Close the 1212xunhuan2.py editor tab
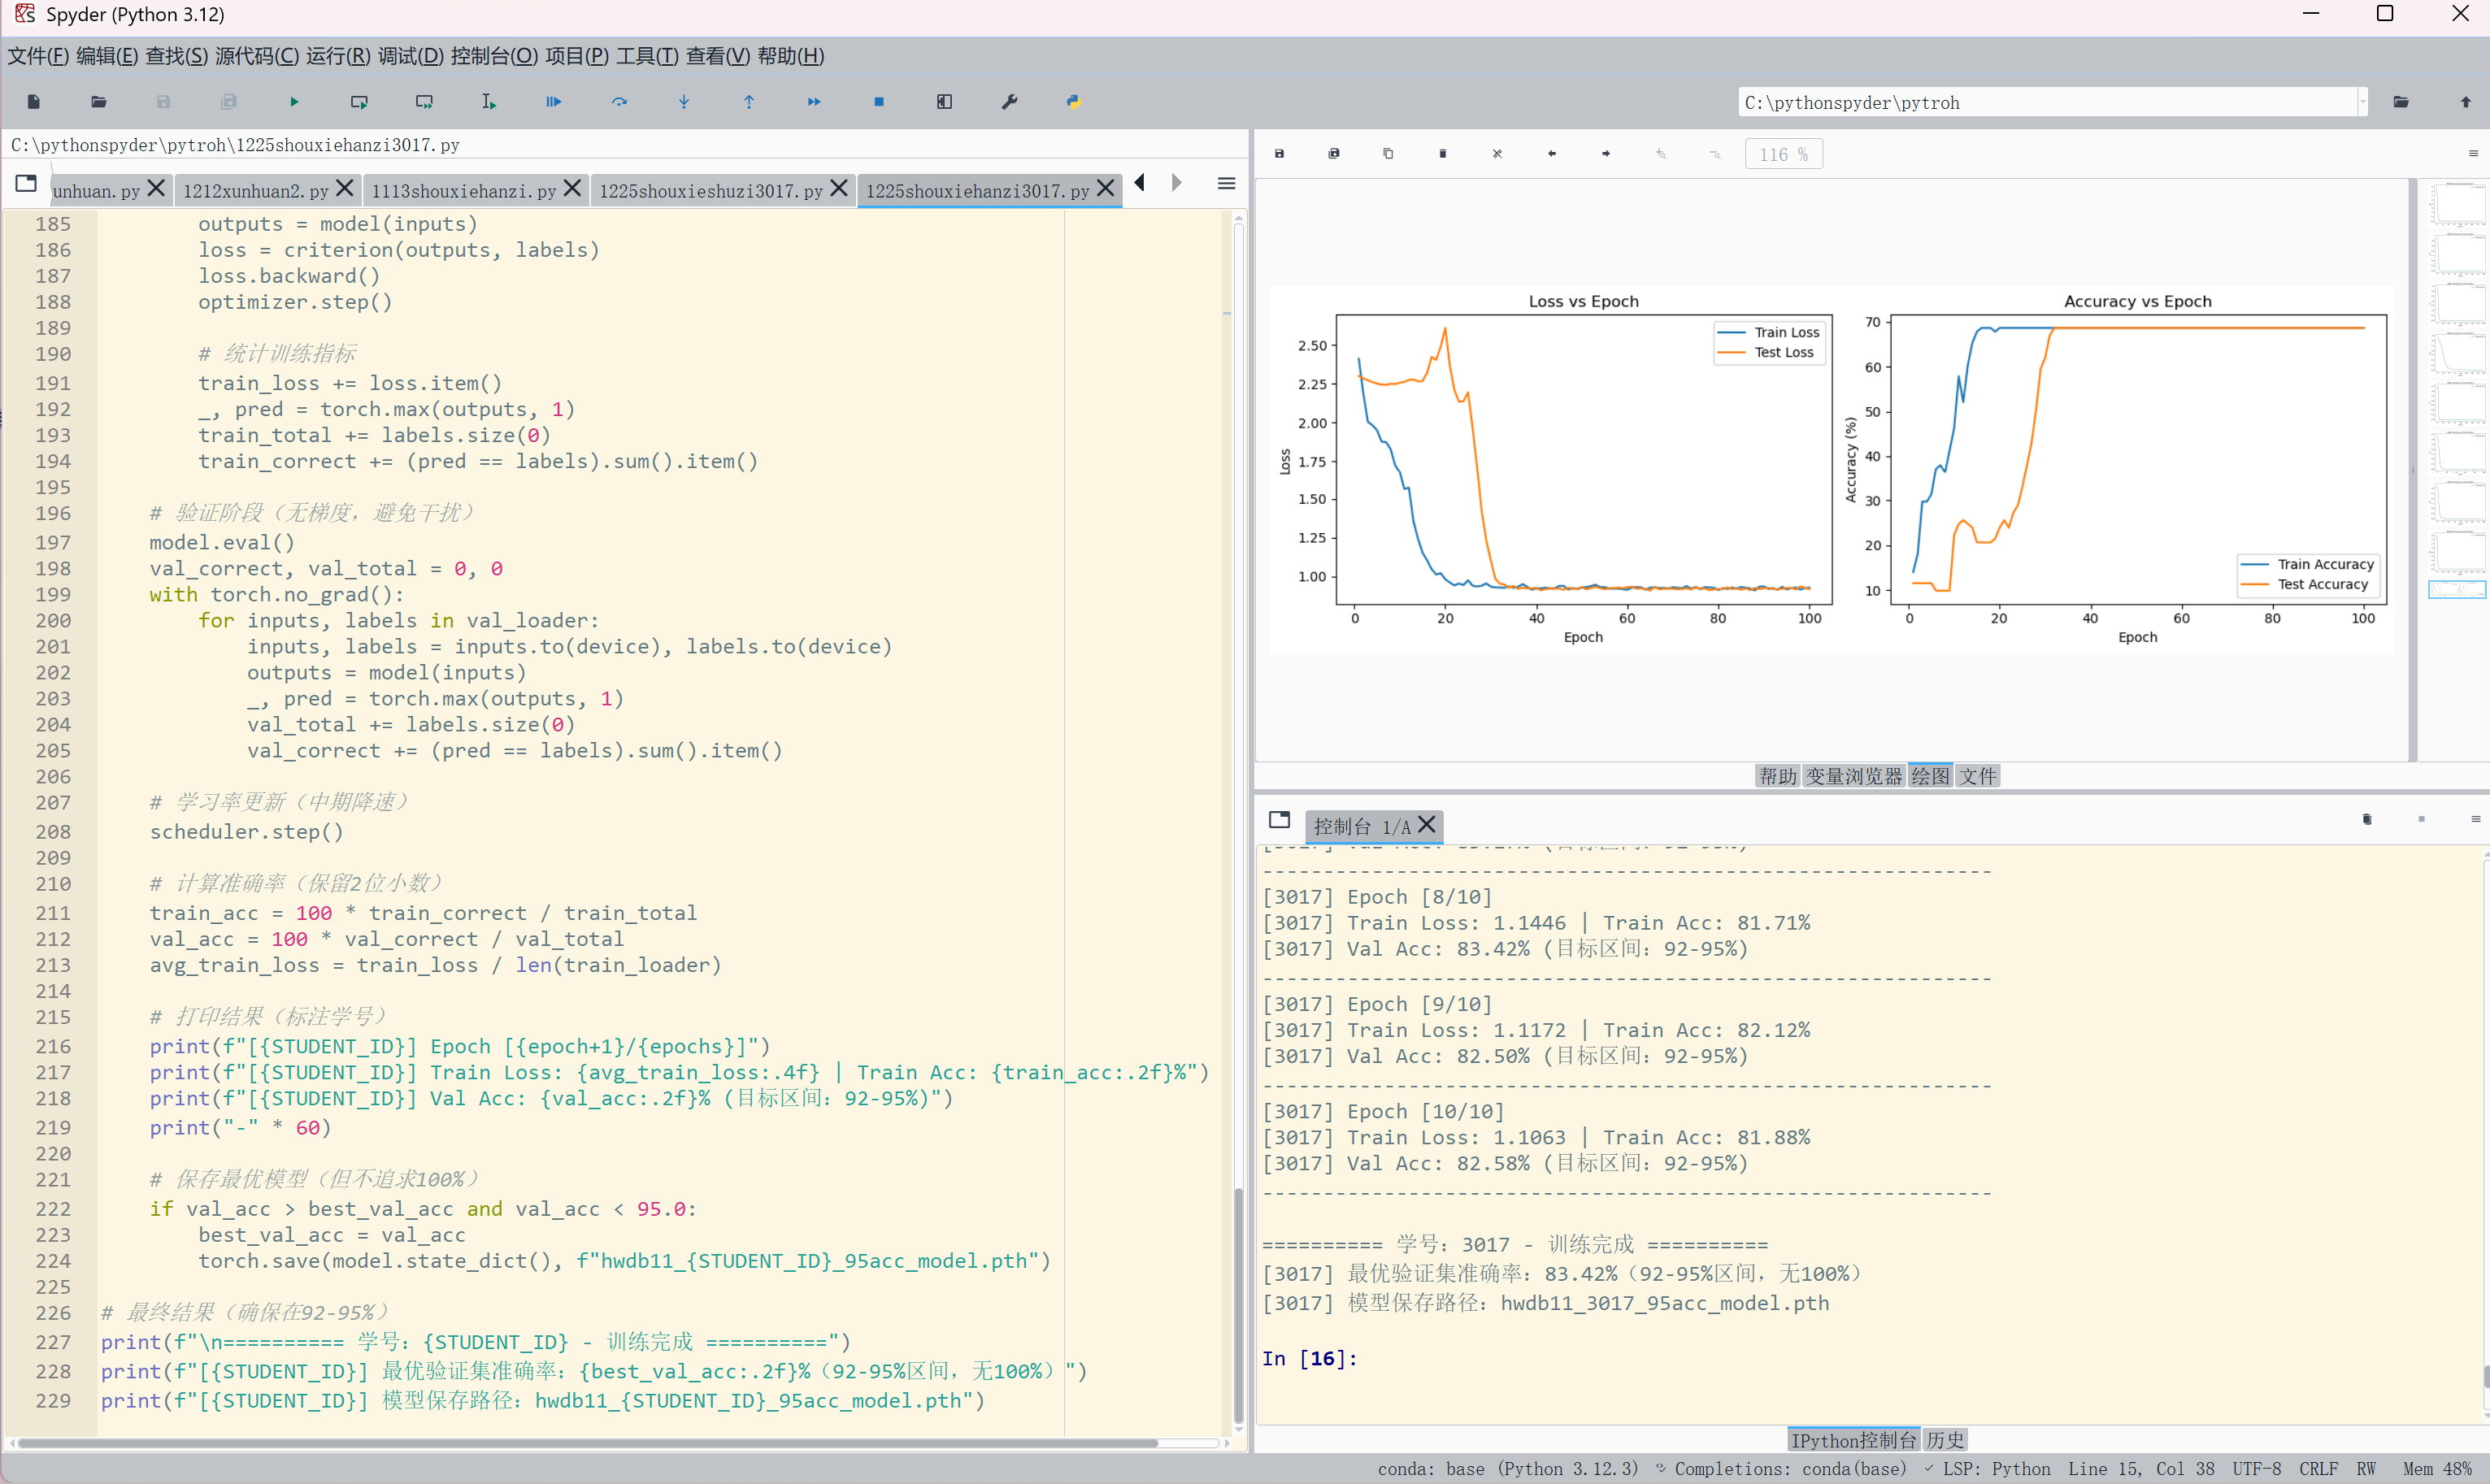 (345, 188)
